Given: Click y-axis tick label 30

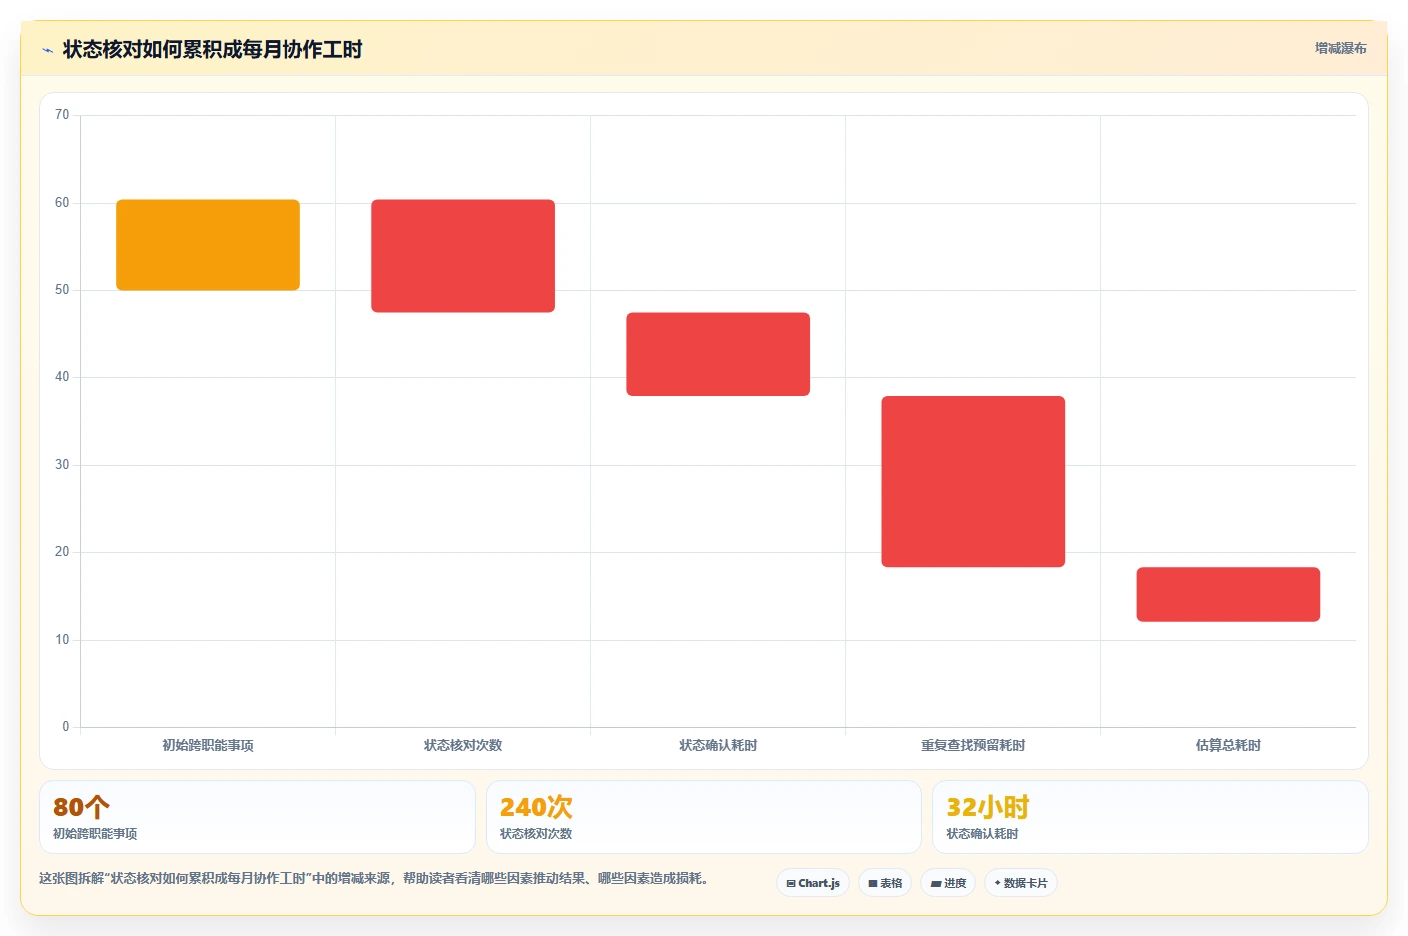Looking at the screenshot, I should 62,465.
